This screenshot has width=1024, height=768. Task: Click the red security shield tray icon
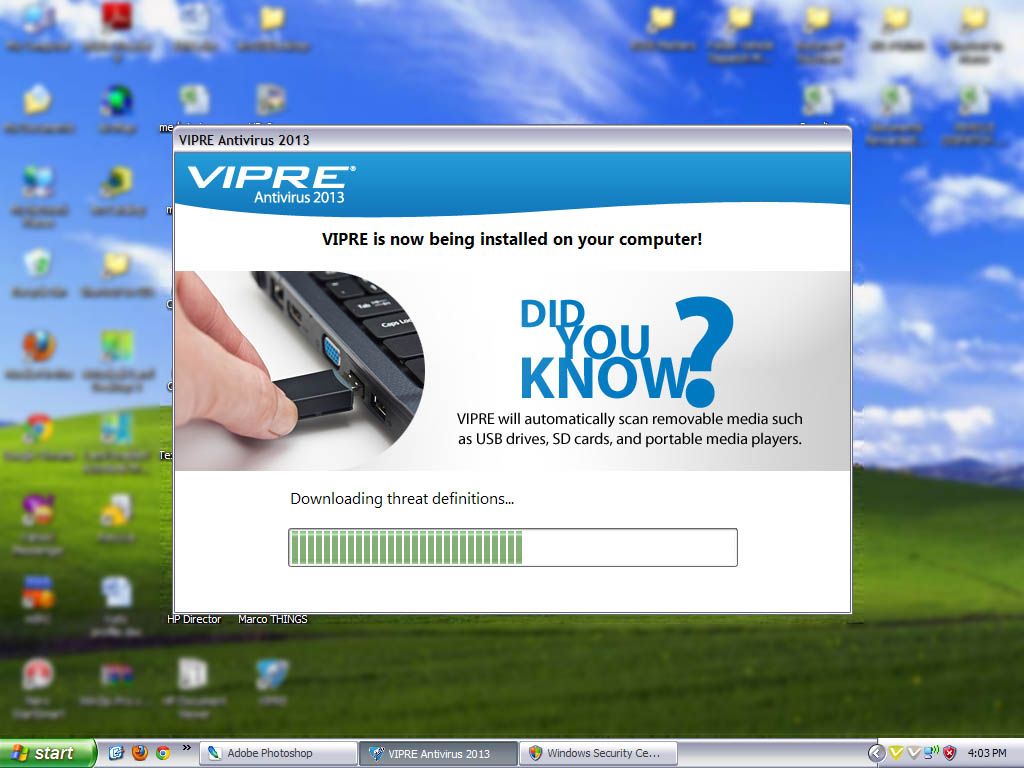[x=950, y=753]
